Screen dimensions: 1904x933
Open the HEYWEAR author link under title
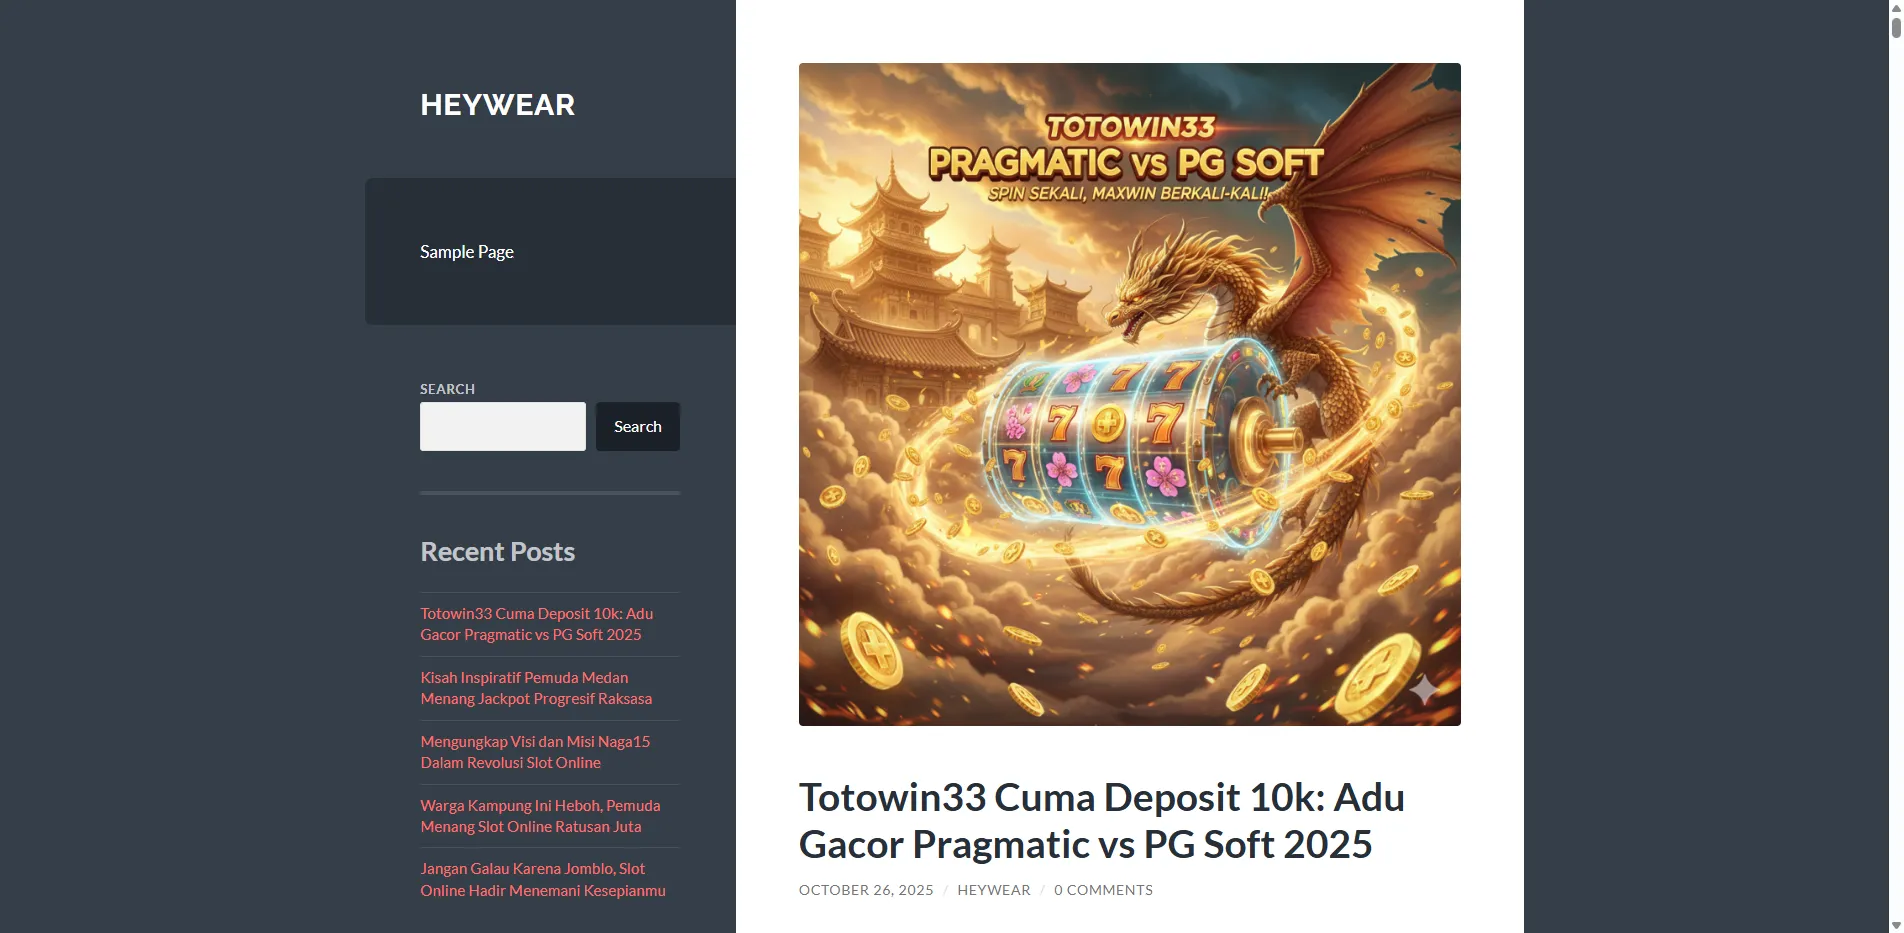point(994,890)
